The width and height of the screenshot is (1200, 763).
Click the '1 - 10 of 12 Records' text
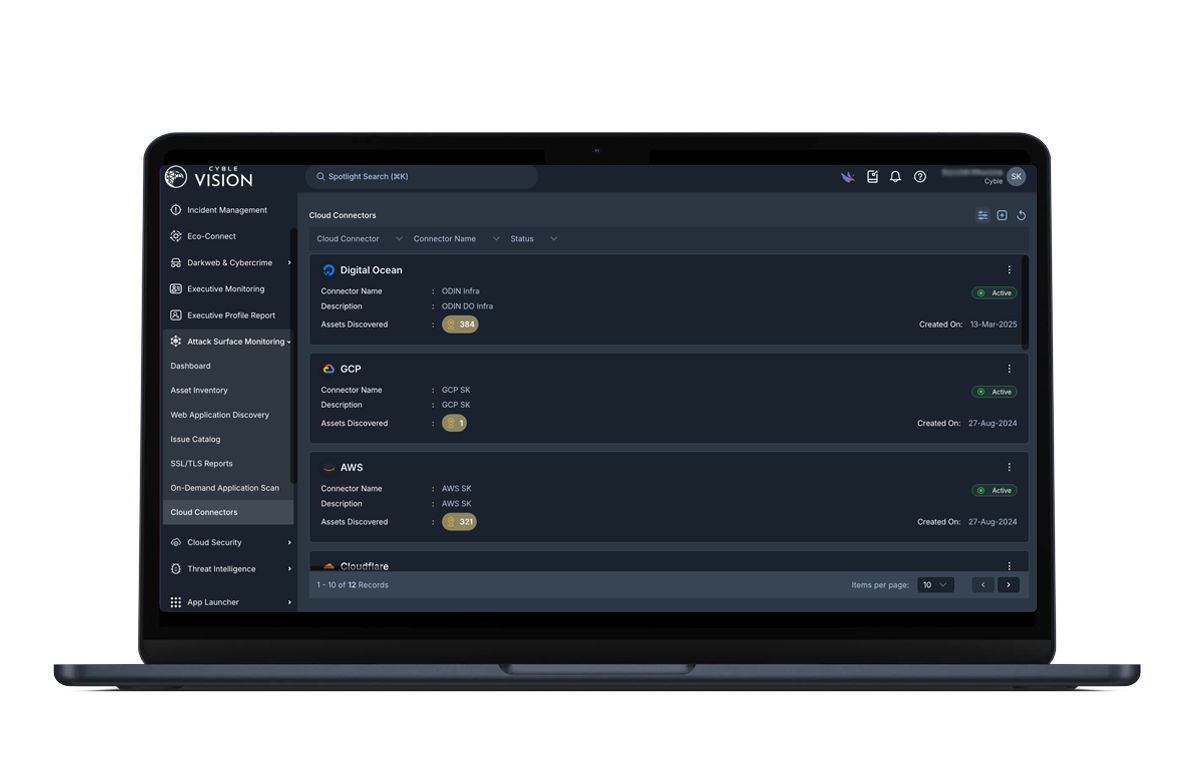click(x=353, y=585)
